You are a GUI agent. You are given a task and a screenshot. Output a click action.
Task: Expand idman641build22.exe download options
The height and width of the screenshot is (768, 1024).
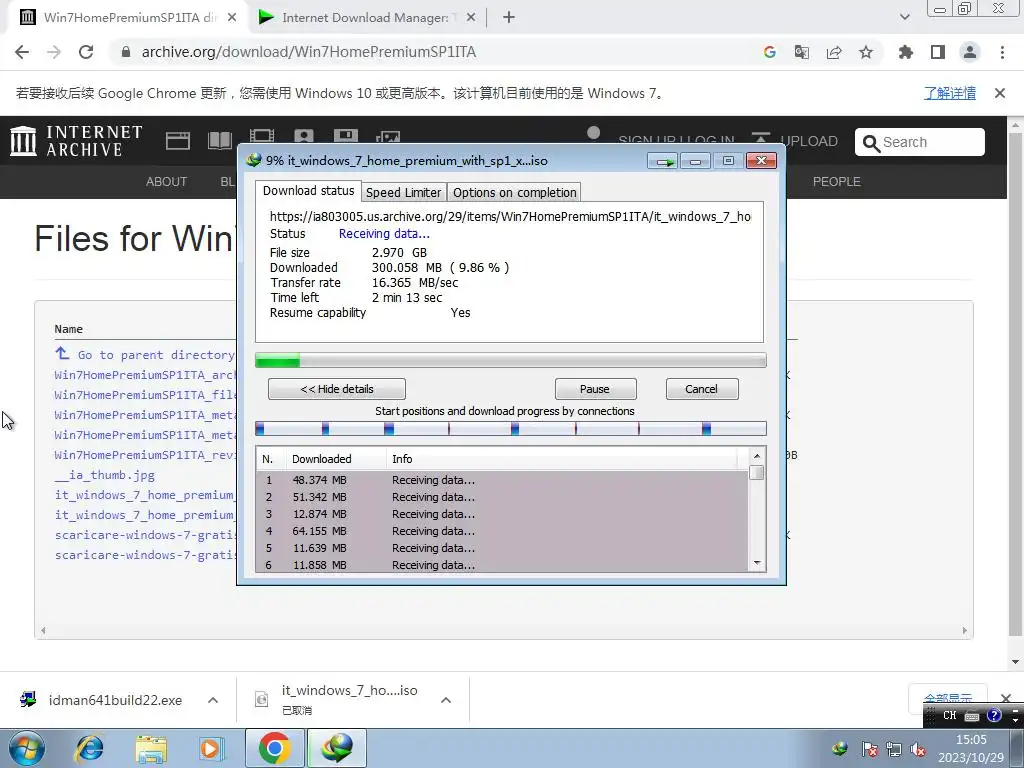click(x=213, y=700)
